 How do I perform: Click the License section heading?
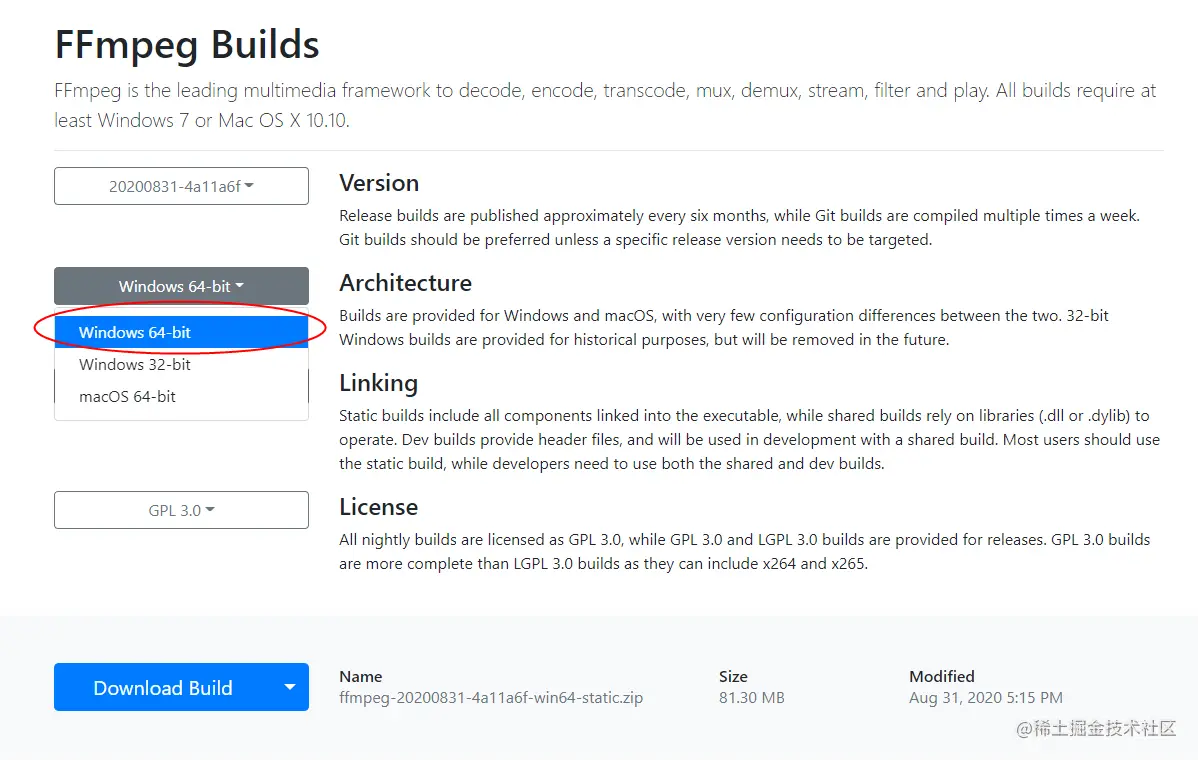point(378,507)
